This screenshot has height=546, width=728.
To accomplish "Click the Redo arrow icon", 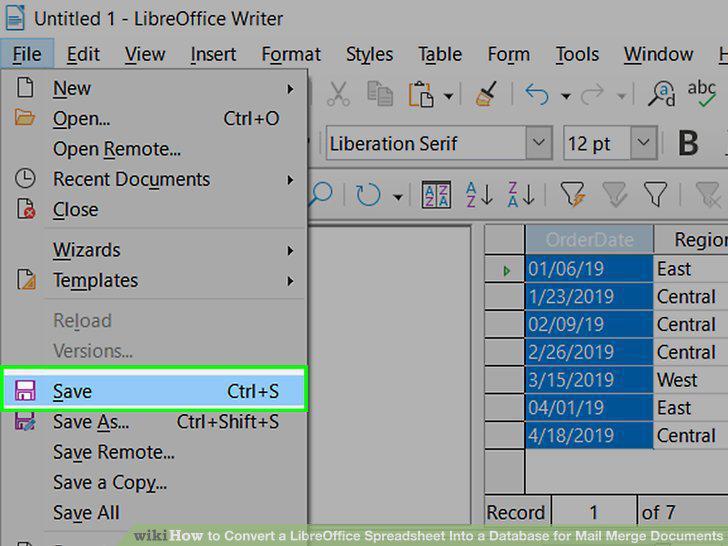I will (592, 95).
